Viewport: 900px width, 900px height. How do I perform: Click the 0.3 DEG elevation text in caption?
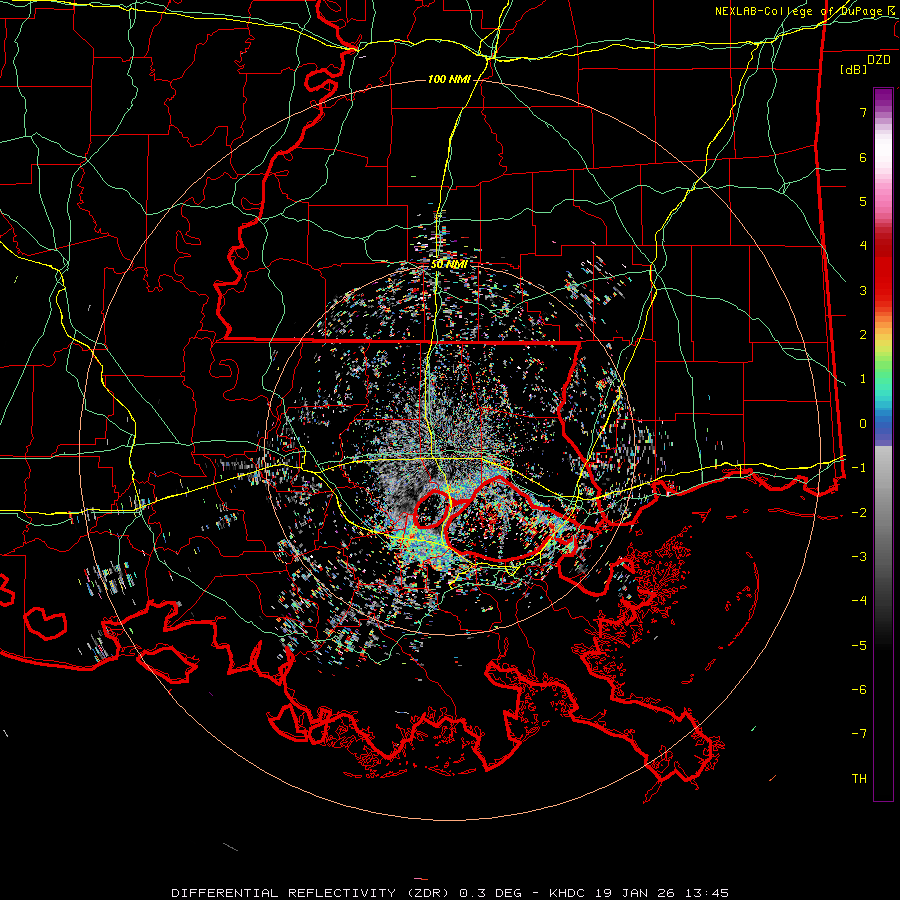click(x=491, y=893)
